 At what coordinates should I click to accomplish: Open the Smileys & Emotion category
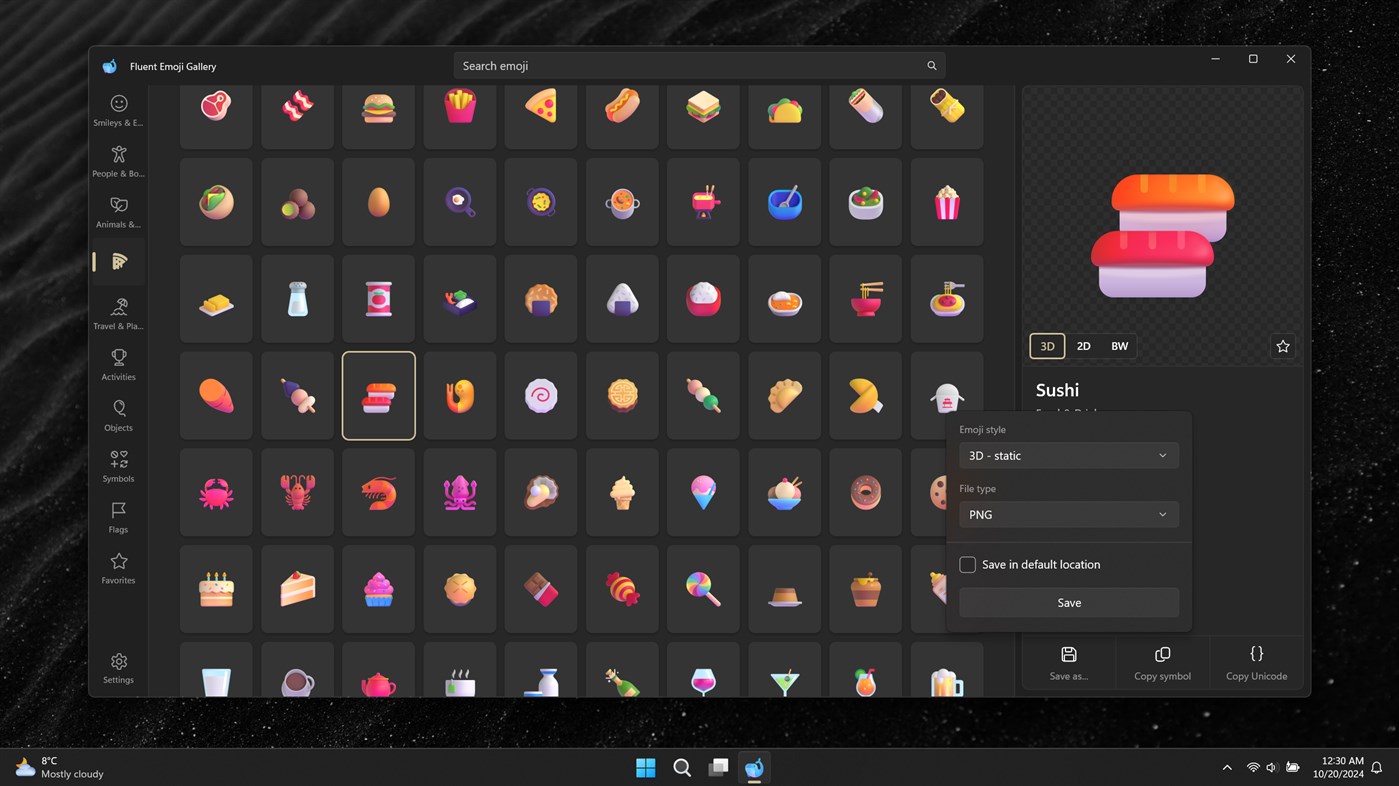[118, 110]
